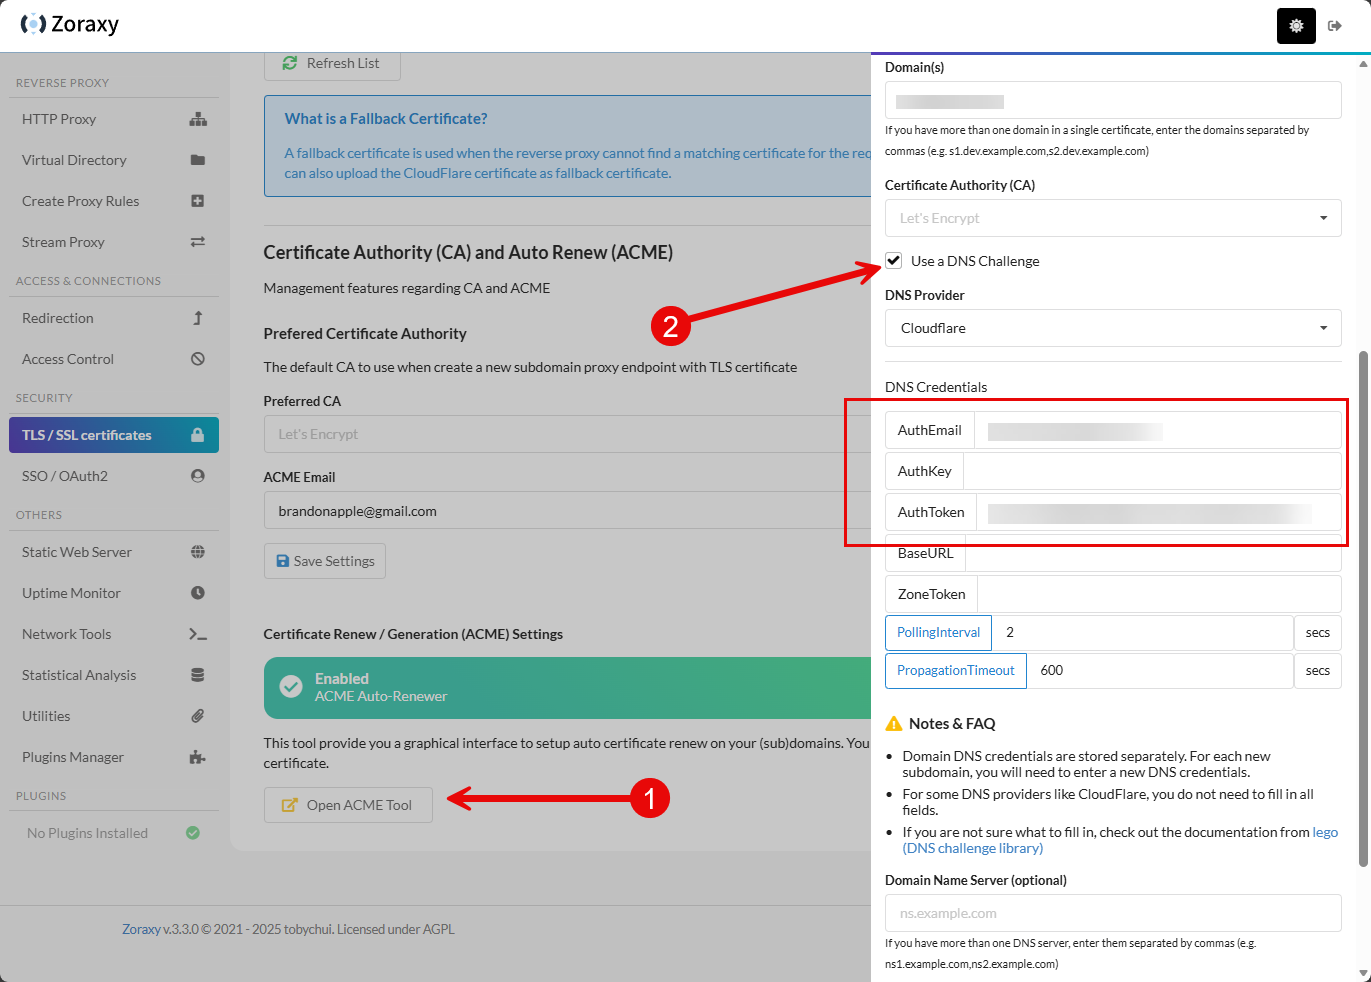Click the PollingInterval value field
Image resolution: width=1371 pixels, height=982 pixels.
[x=1143, y=633]
